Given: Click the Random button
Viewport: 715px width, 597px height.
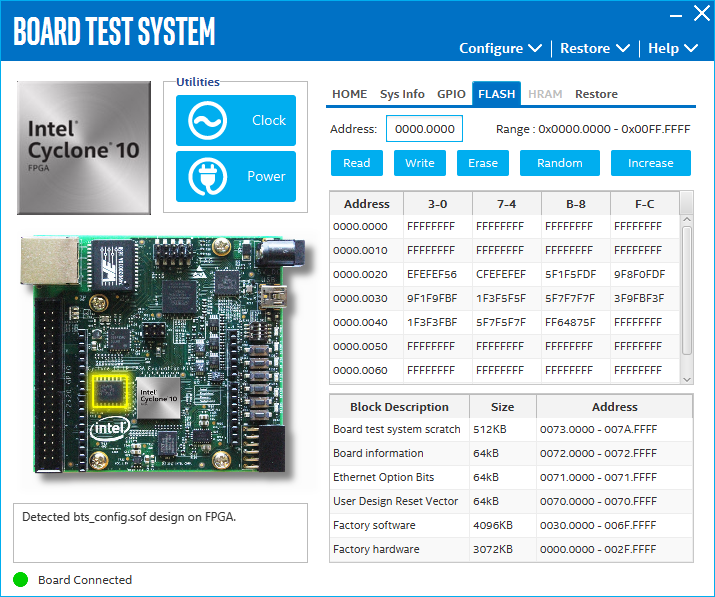Looking at the screenshot, I should [x=559, y=163].
